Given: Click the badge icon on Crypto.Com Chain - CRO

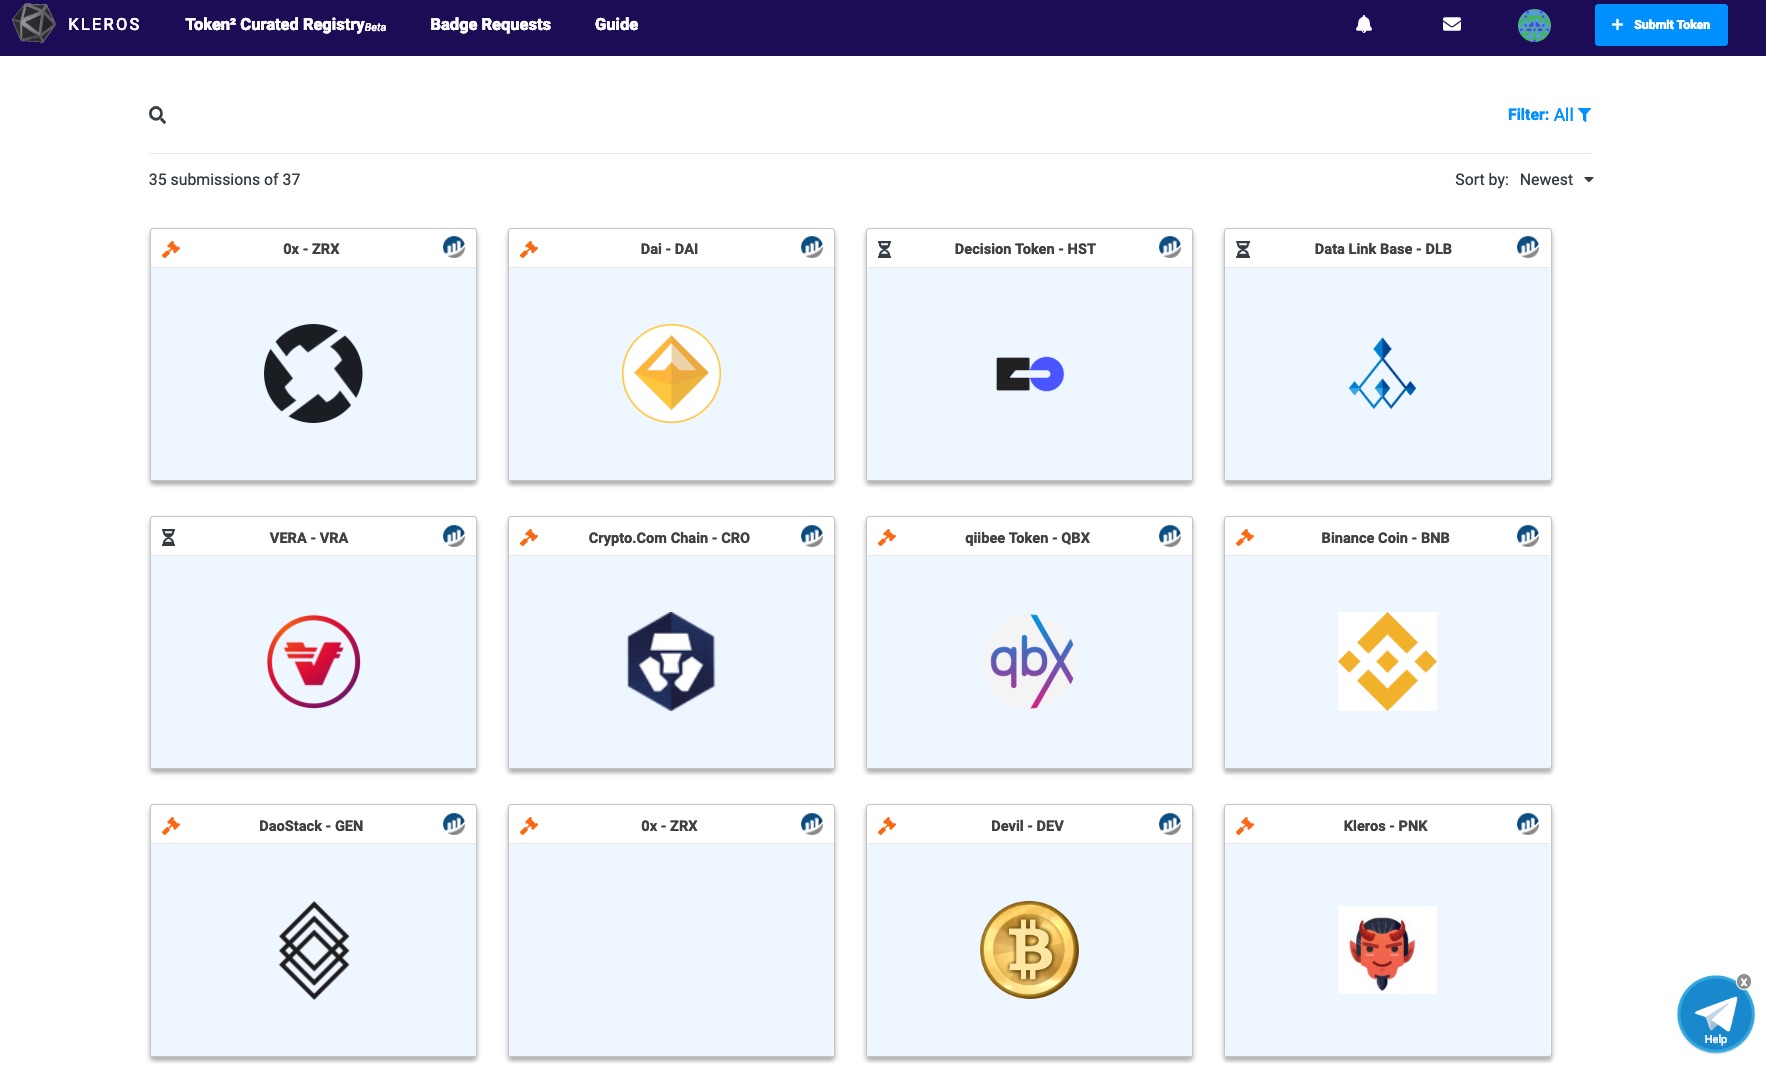Looking at the screenshot, I should (x=812, y=536).
